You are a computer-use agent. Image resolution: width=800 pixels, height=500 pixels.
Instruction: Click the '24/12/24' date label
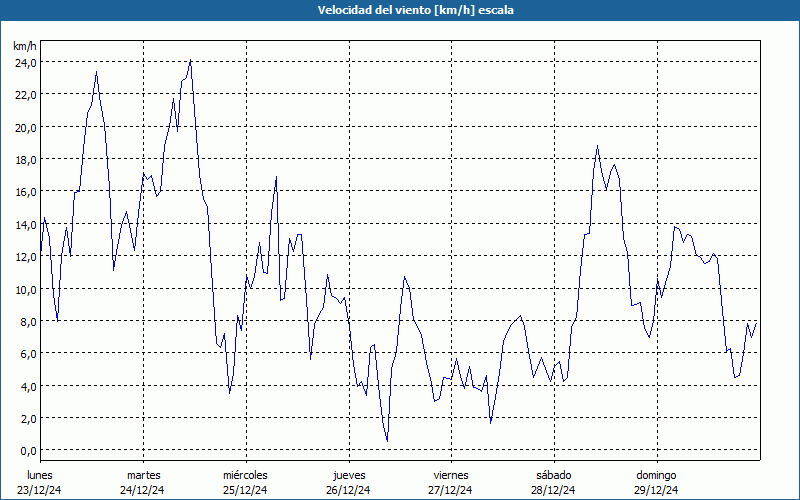[142, 490]
